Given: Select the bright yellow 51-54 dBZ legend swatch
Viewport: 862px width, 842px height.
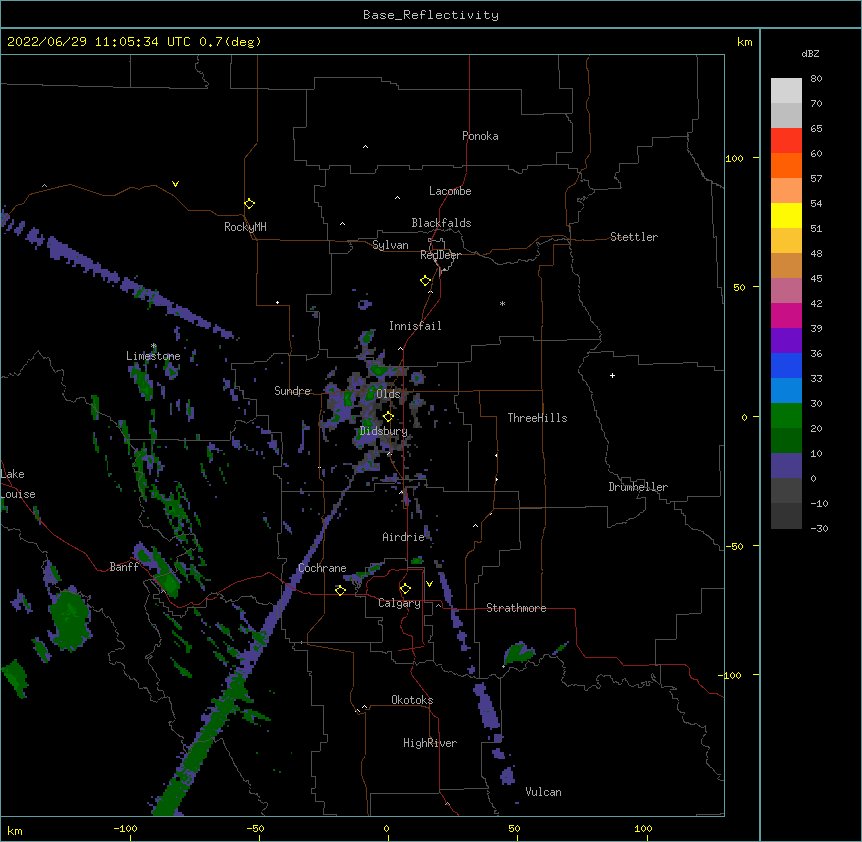Looking at the screenshot, I should 786,215.
